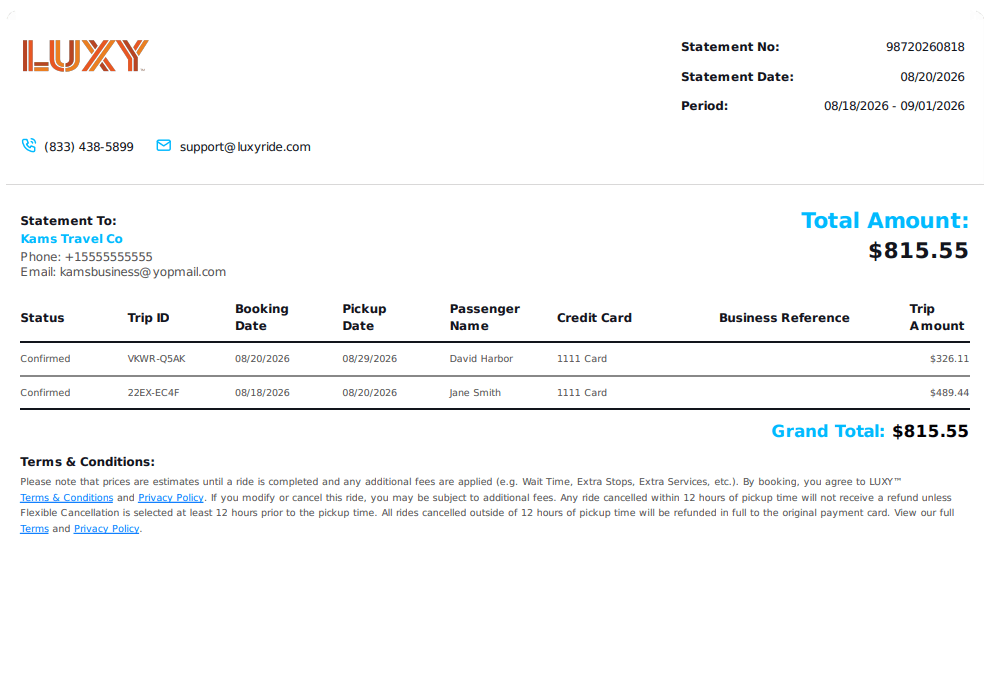Click the support@luxyride.com email address
The height and width of the screenshot is (683, 993).
(245, 147)
